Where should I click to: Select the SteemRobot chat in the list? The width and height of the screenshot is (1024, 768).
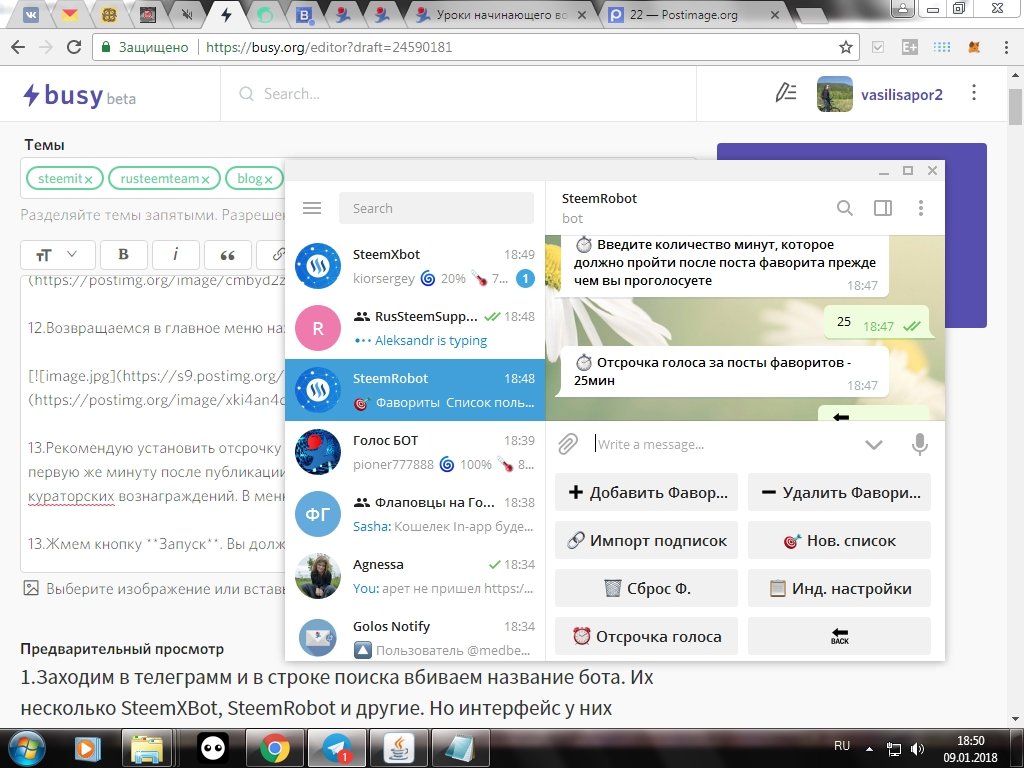pyautogui.click(x=415, y=390)
